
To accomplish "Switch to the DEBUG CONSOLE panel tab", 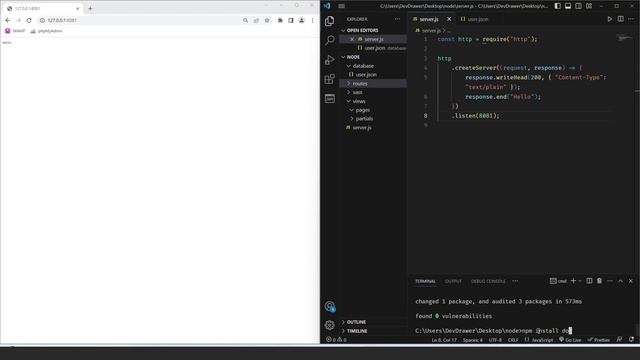I will (x=488, y=281).
